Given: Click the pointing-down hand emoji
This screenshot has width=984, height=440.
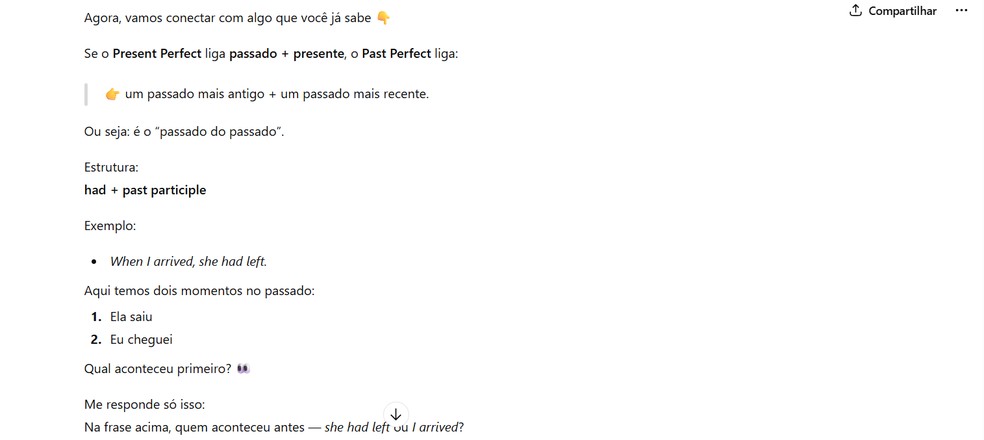Looking at the screenshot, I should [383, 19].
